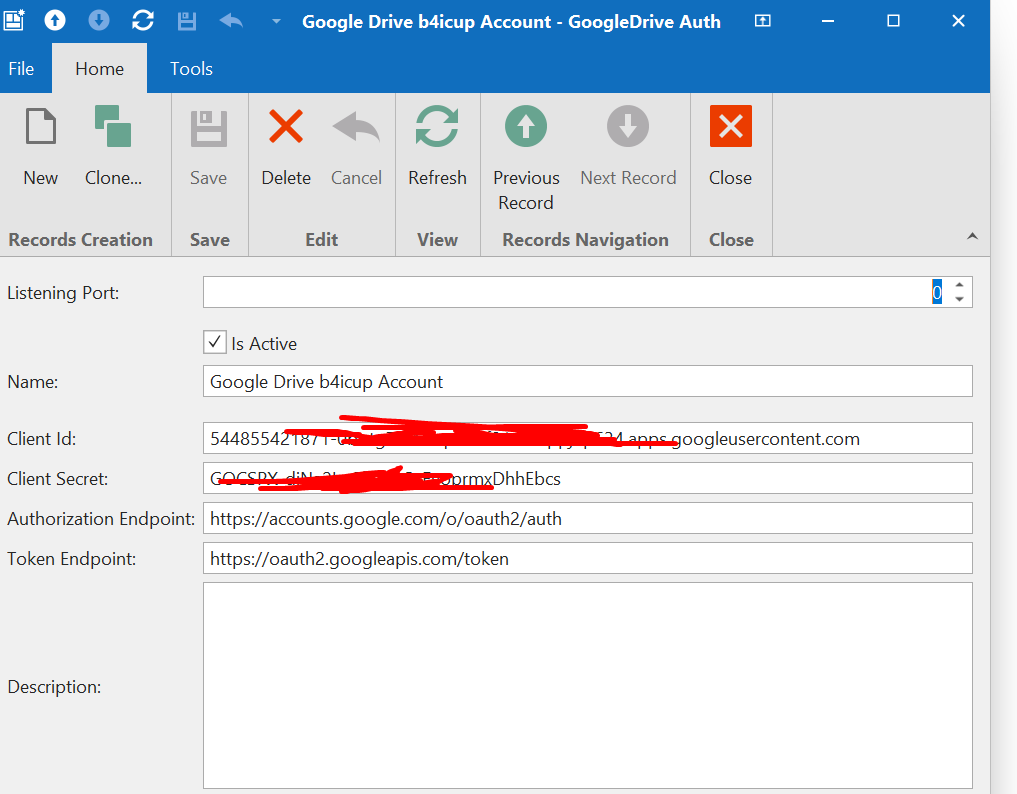This screenshot has width=1017, height=794.
Task: Delete the current record
Action: (286, 147)
